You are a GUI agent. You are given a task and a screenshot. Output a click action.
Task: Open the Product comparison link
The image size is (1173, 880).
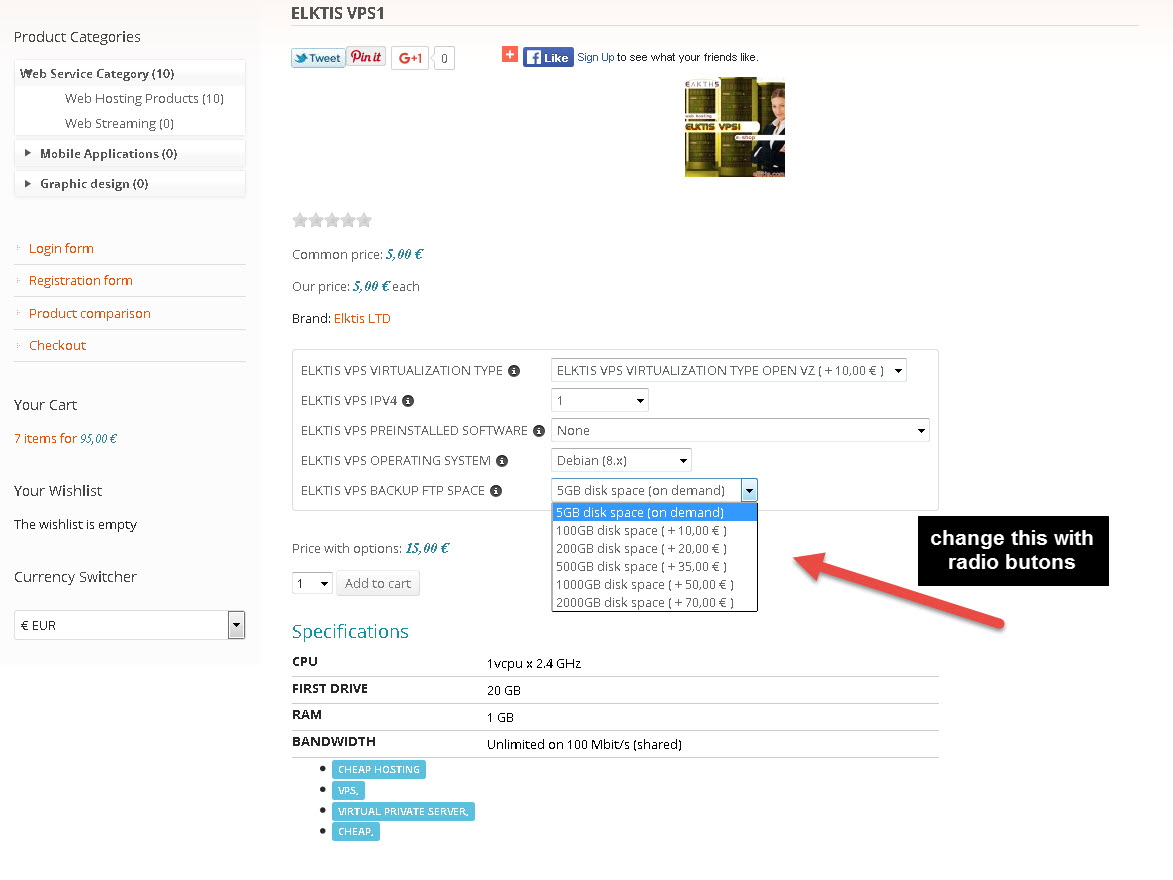click(x=90, y=314)
